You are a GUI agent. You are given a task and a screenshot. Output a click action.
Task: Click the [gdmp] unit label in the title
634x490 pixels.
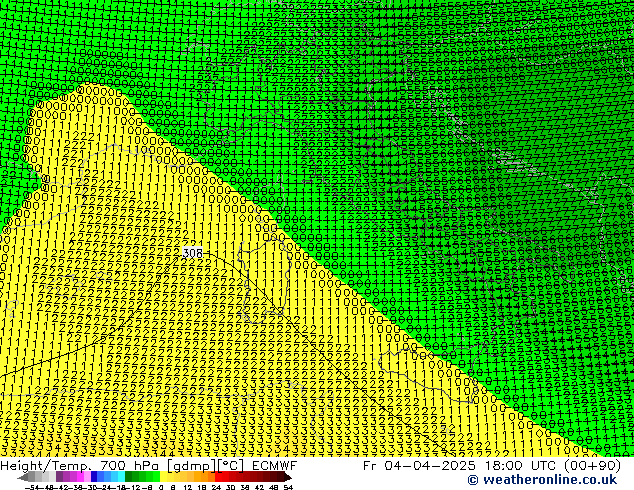192,466
